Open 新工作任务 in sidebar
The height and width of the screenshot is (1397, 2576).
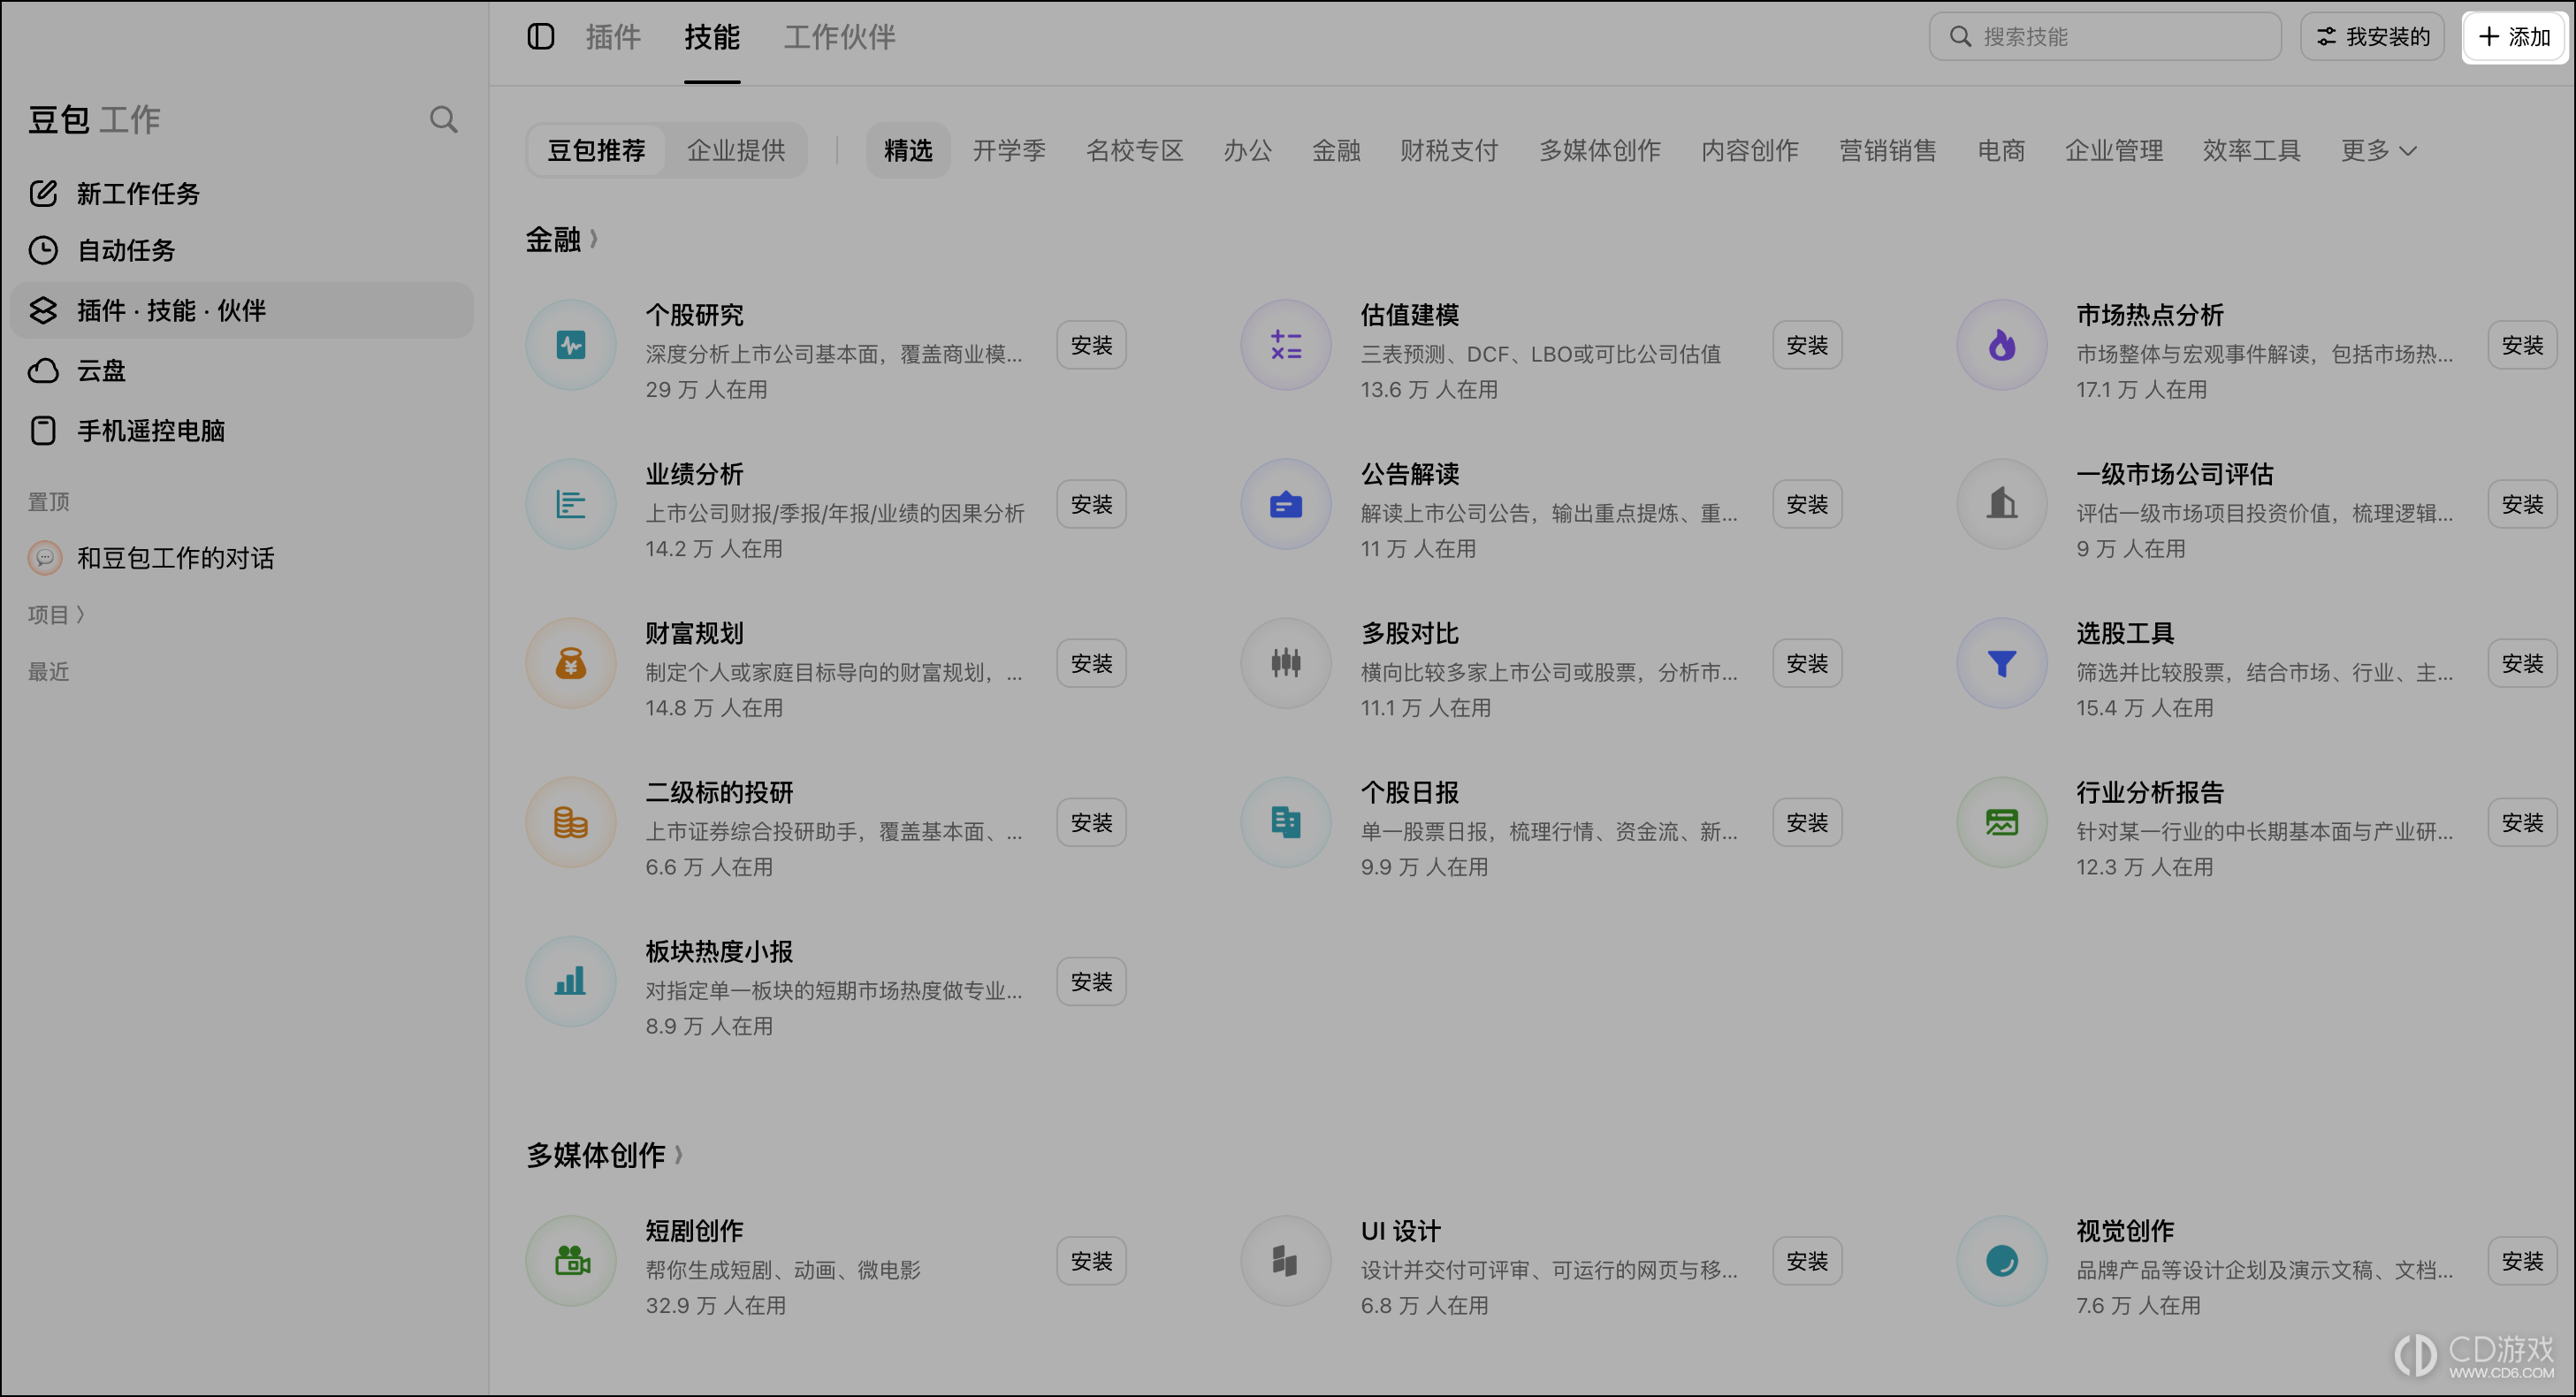click(241, 193)
